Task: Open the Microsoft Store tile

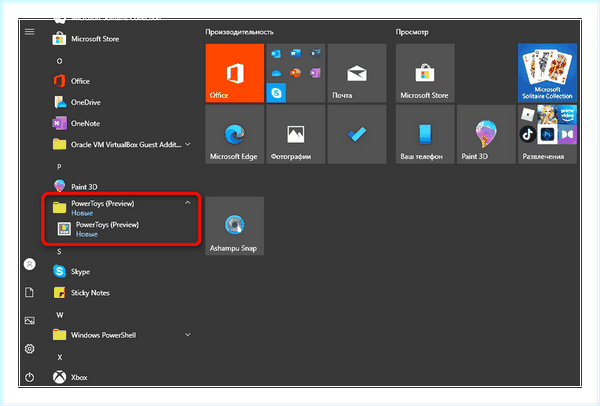Action: 425,73
